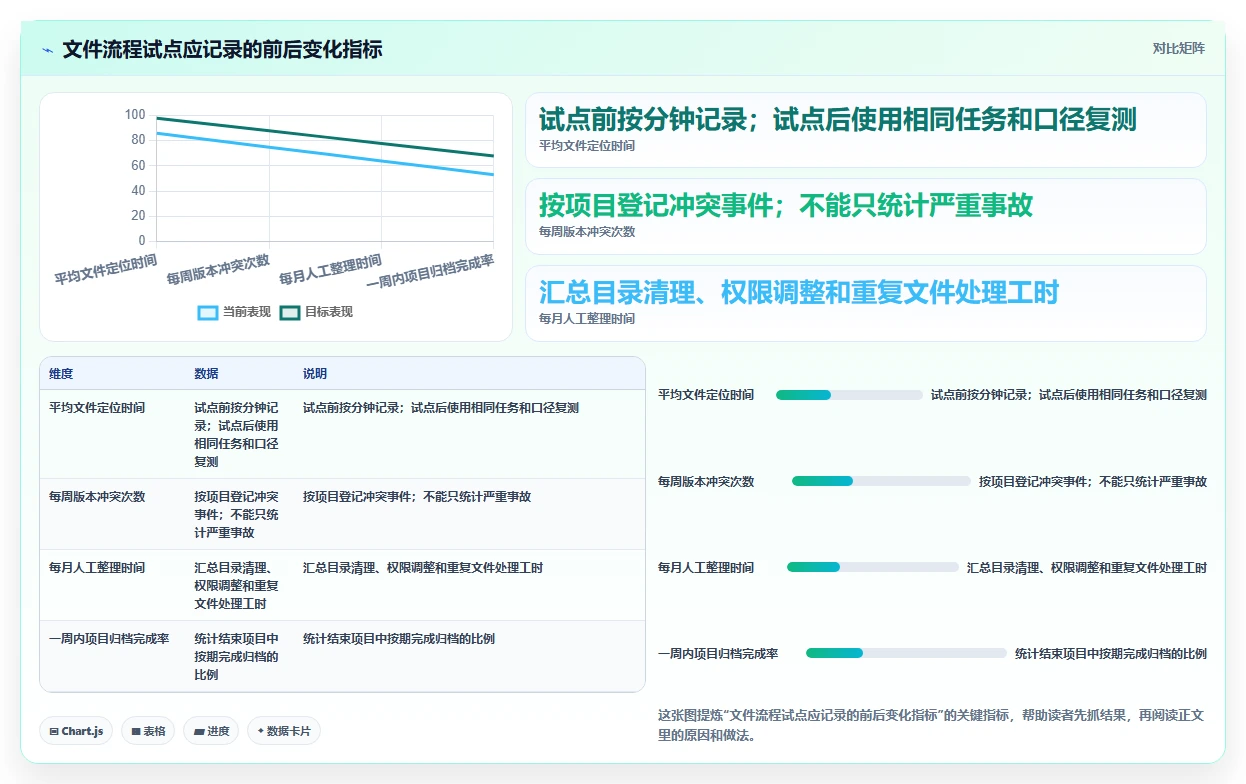The image size is (1246, 784).
Task: Click the 进度 tag
Action: [x=212, y=731]
